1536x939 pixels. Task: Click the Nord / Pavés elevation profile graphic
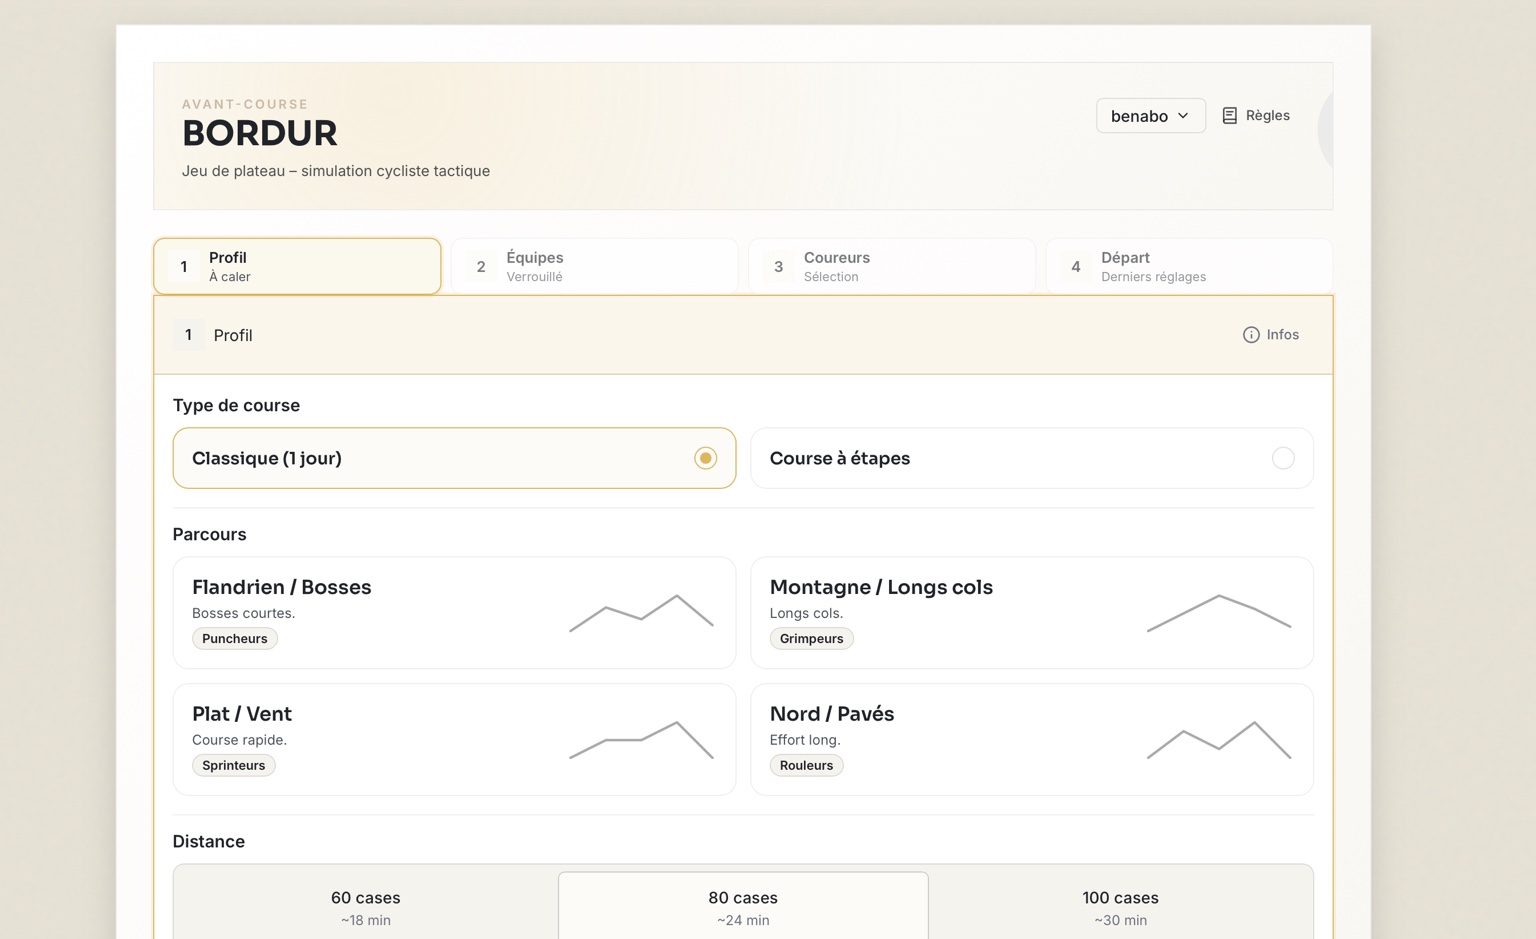tap(1218, 740)
